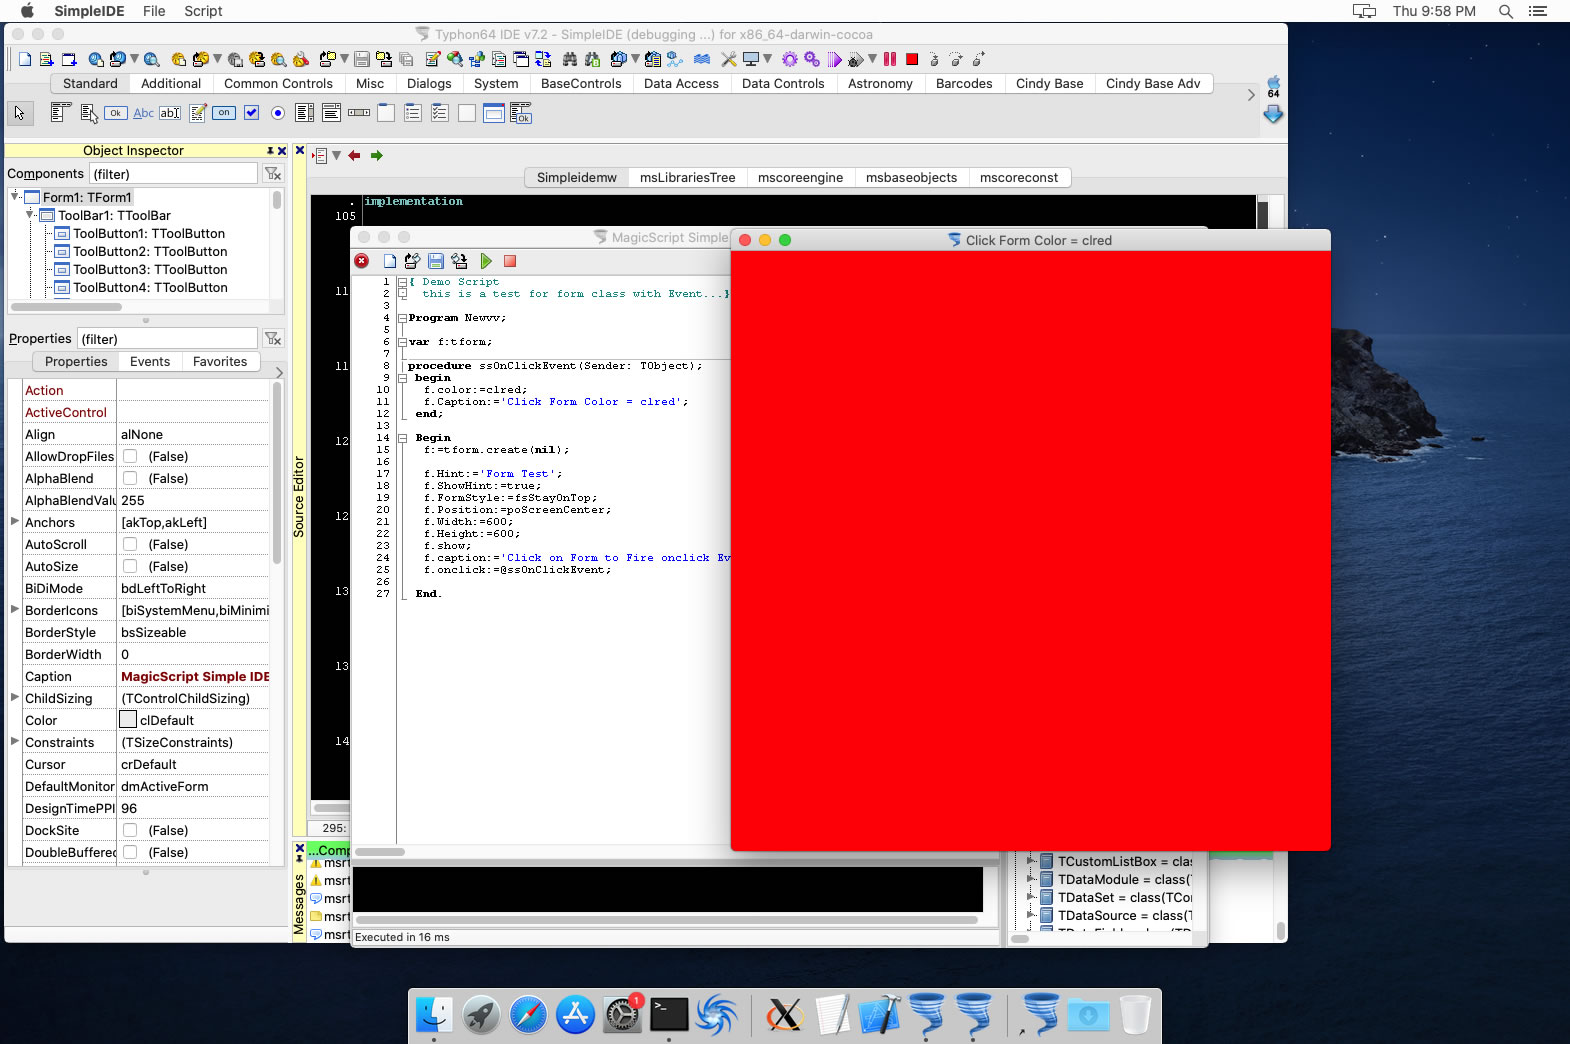Select the TToggleBox 'on' component icon
Screen dimensions: 1570x1044
pyautogui.click(x=224, y=113)
